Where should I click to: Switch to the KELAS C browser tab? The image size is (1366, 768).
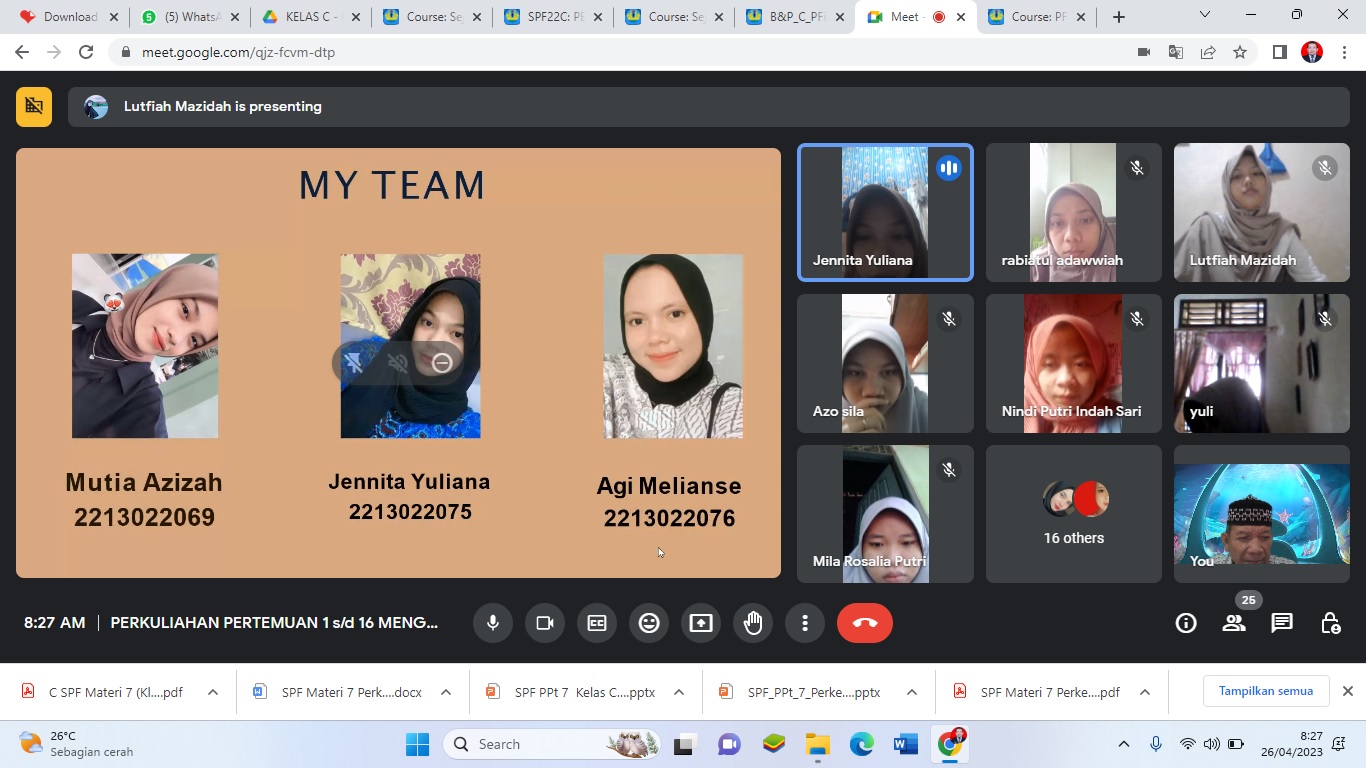[307, 17]
